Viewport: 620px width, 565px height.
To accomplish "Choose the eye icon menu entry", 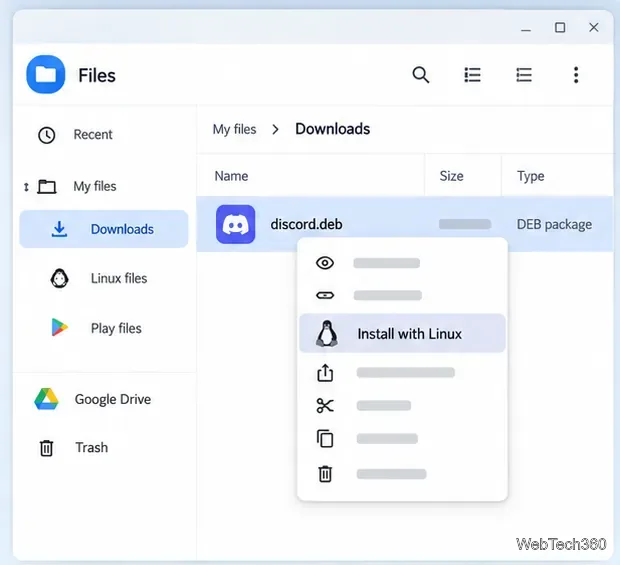I will tap(402, 263).
